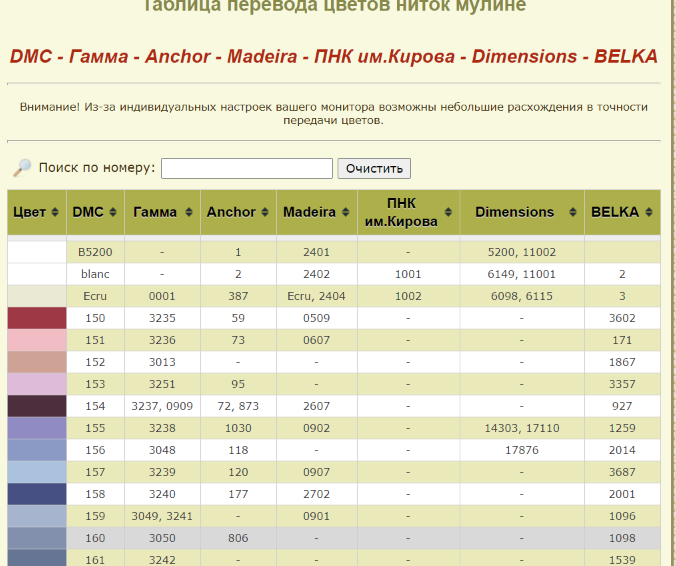Click the violet swatch for DMC 155

pyautogui.click(x=37, y=428)
